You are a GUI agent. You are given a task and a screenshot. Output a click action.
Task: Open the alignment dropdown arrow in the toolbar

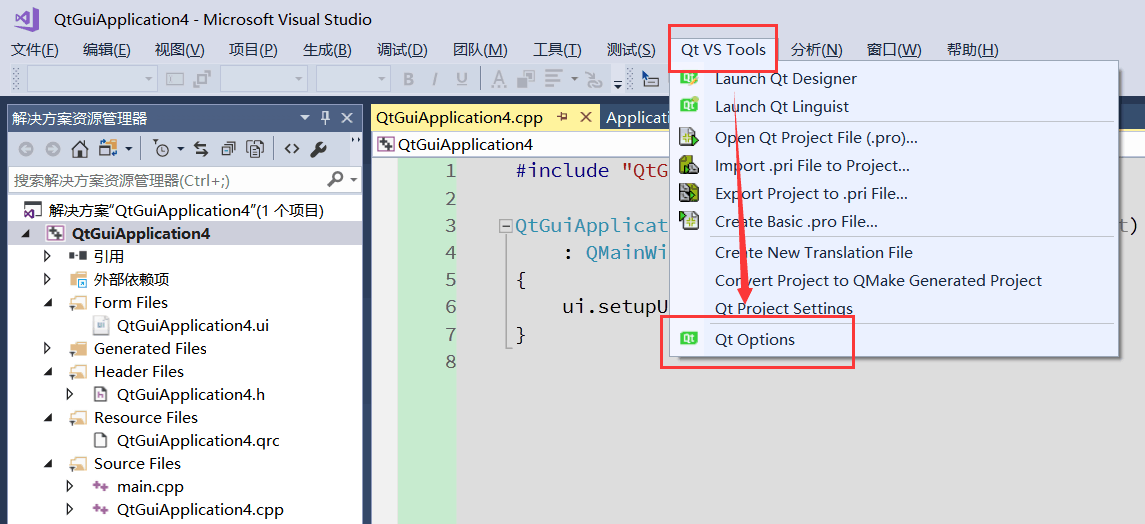[x=575, y=79]
